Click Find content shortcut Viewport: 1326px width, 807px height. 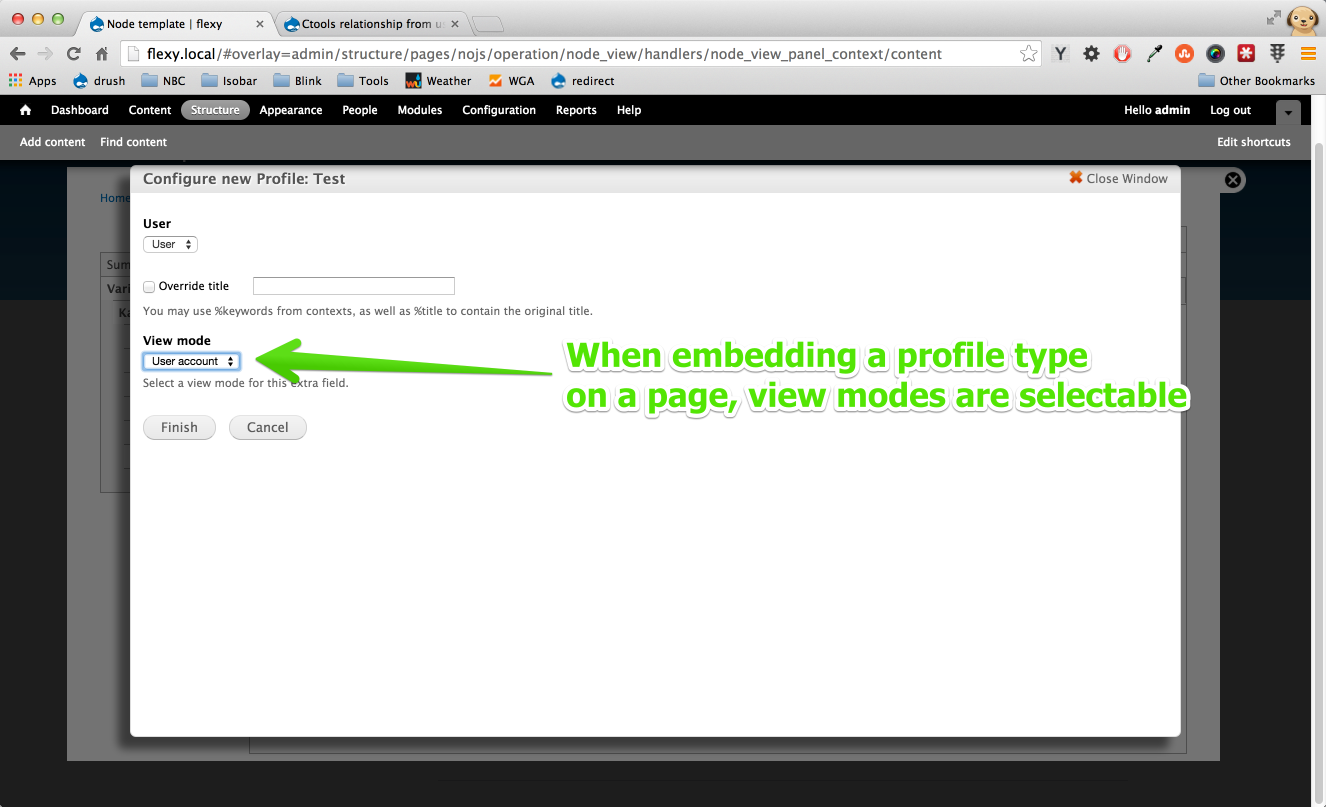[133, 142]
